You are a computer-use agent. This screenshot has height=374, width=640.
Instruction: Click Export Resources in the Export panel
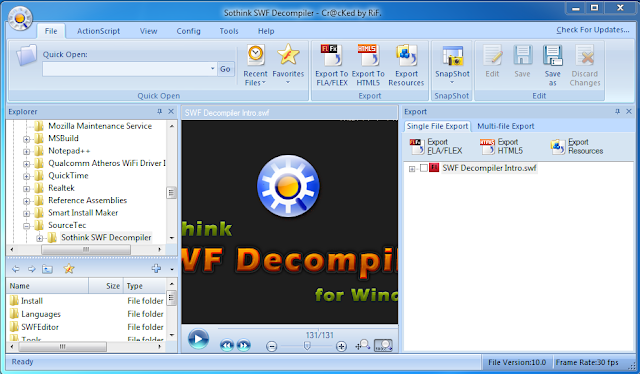click(x=577, y=146)
